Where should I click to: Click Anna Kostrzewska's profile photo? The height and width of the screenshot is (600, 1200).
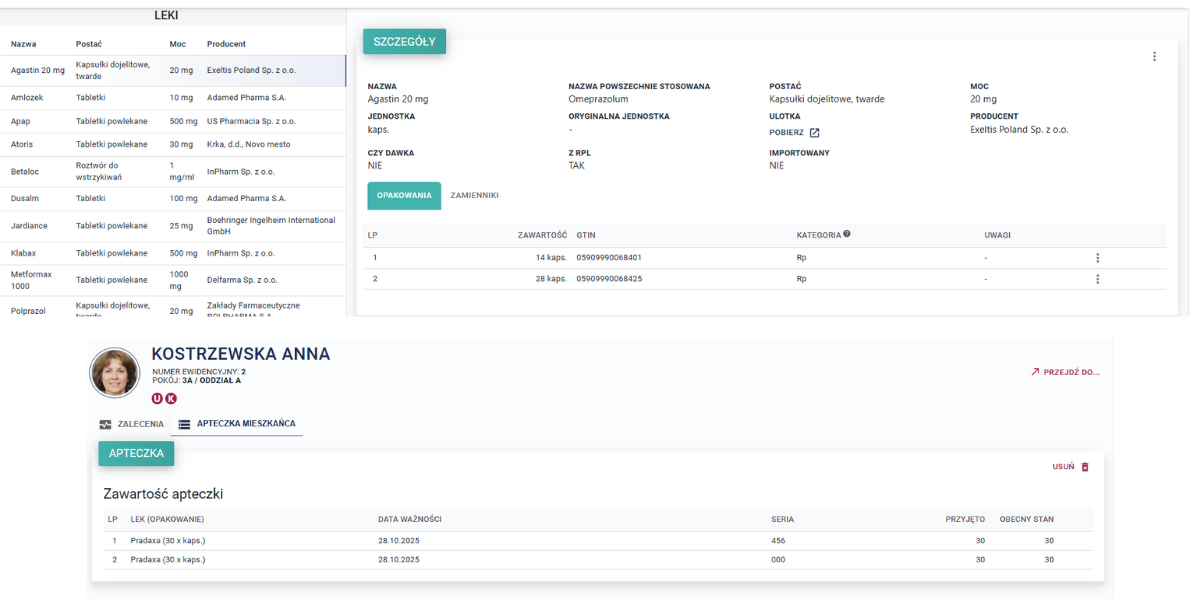click(x=115, y=373)
